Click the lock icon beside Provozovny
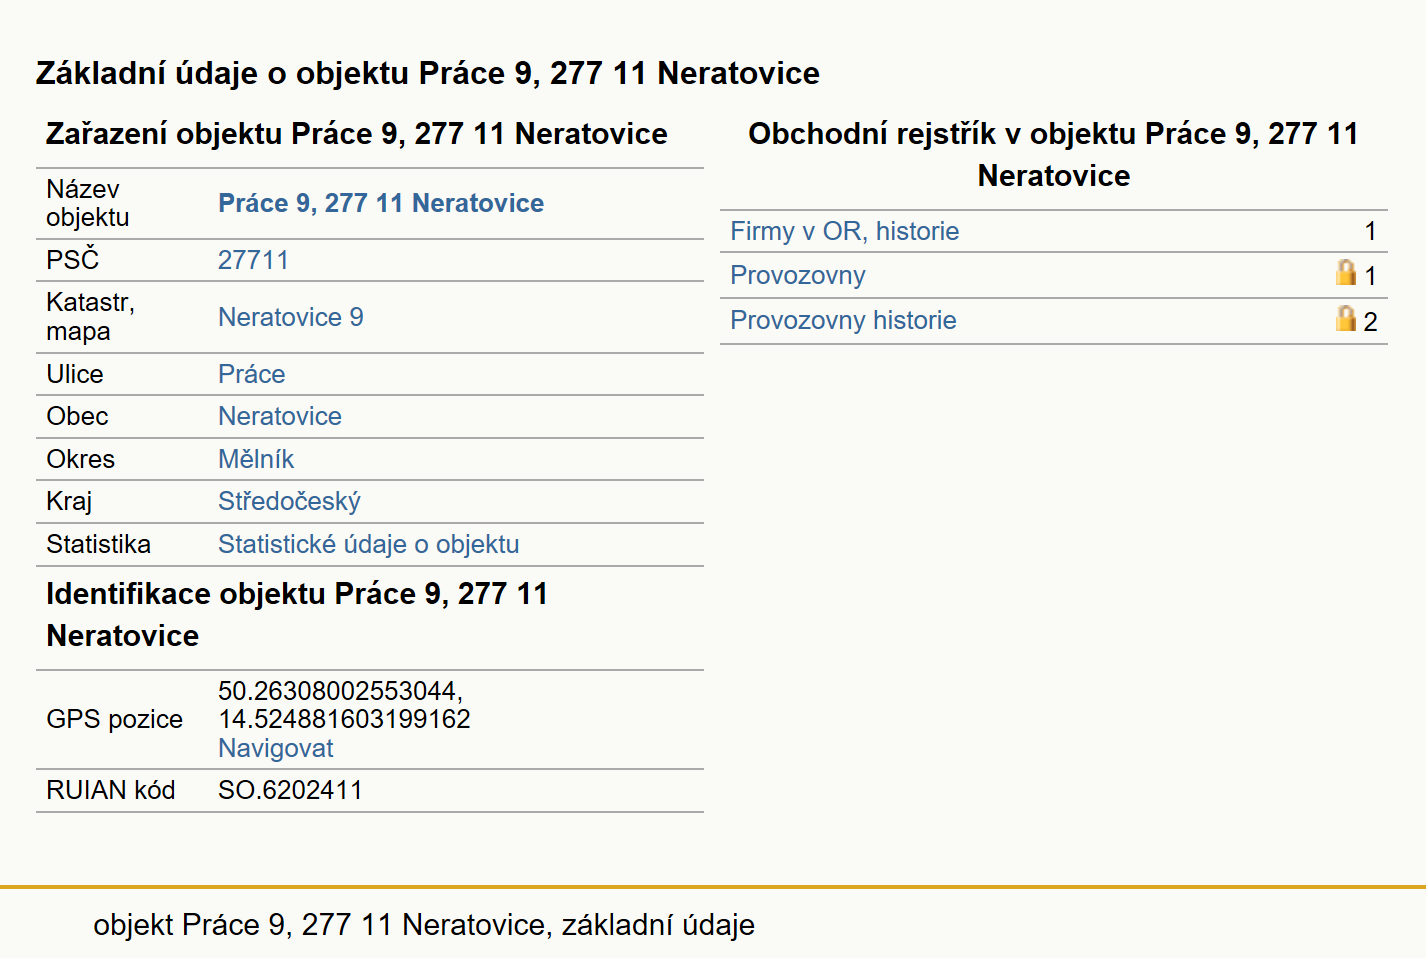The height and width of the screenshot is (958, 1426). 1346,273
